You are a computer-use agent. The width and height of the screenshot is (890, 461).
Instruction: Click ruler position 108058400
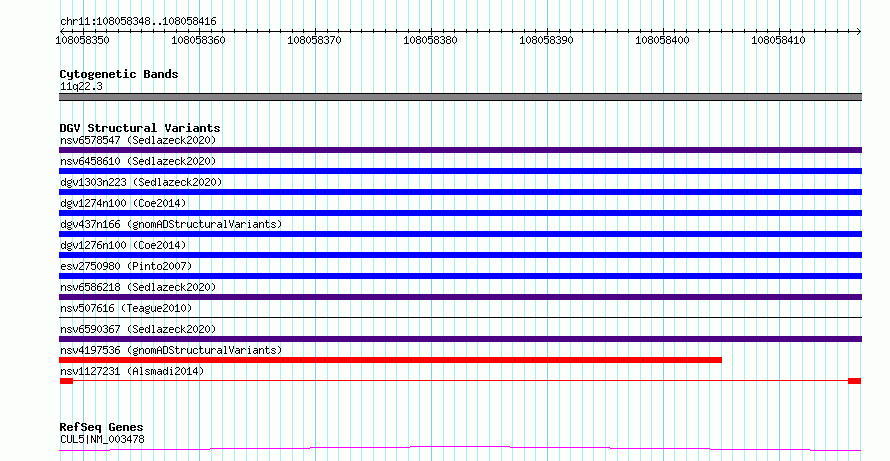click(662, 40)
